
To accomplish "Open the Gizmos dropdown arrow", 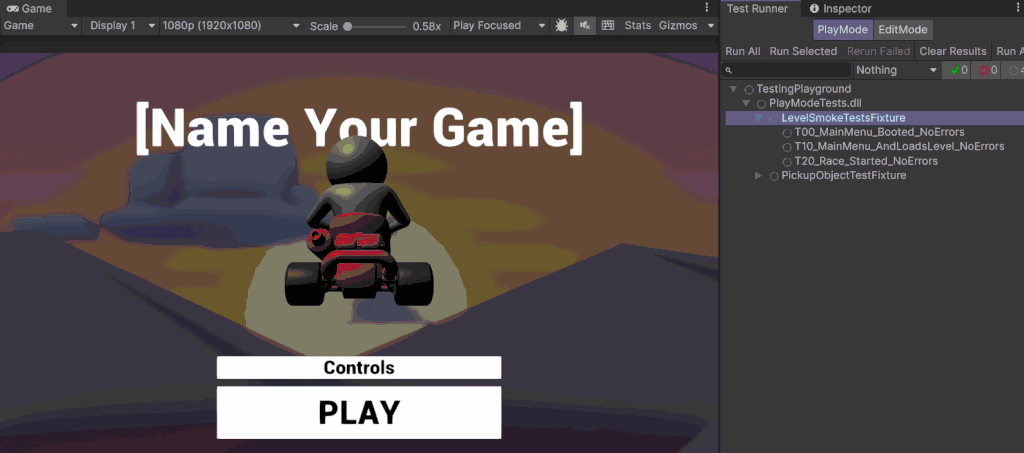I will (711, 26).
